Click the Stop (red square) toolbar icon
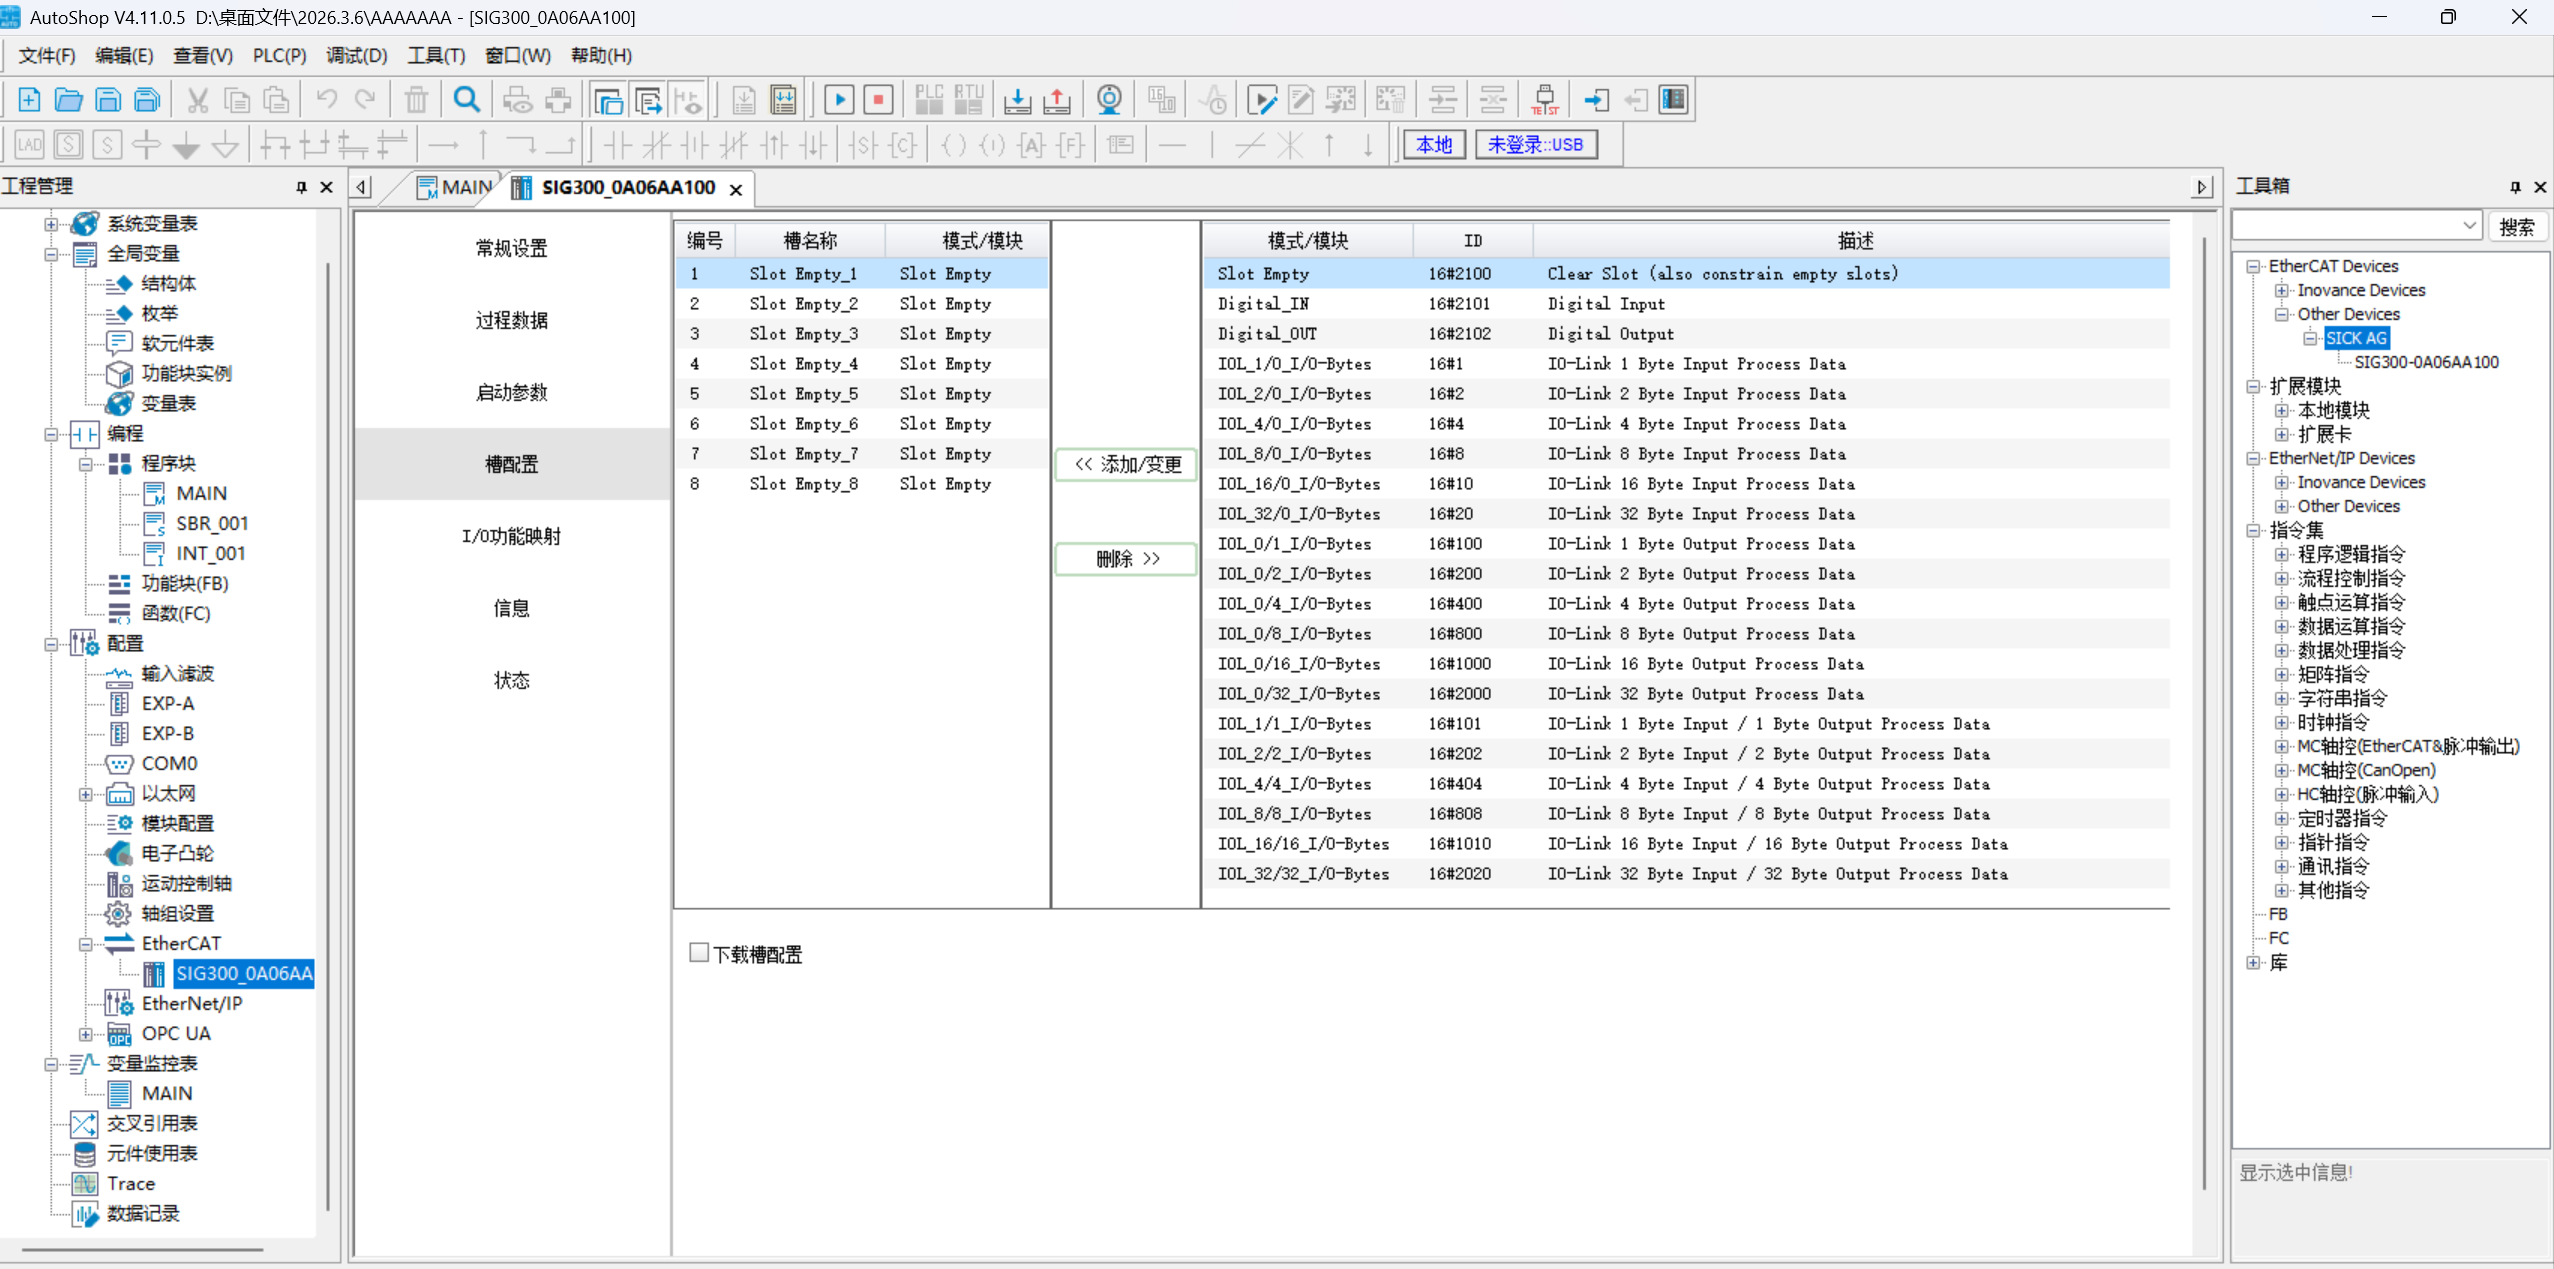 click(x=878, y=100)
